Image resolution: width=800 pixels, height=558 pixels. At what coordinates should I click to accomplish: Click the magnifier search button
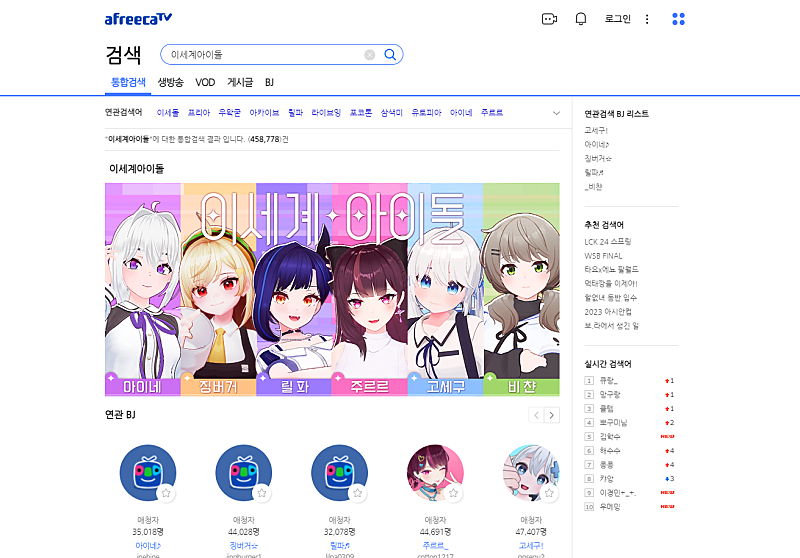coord(390,55)
